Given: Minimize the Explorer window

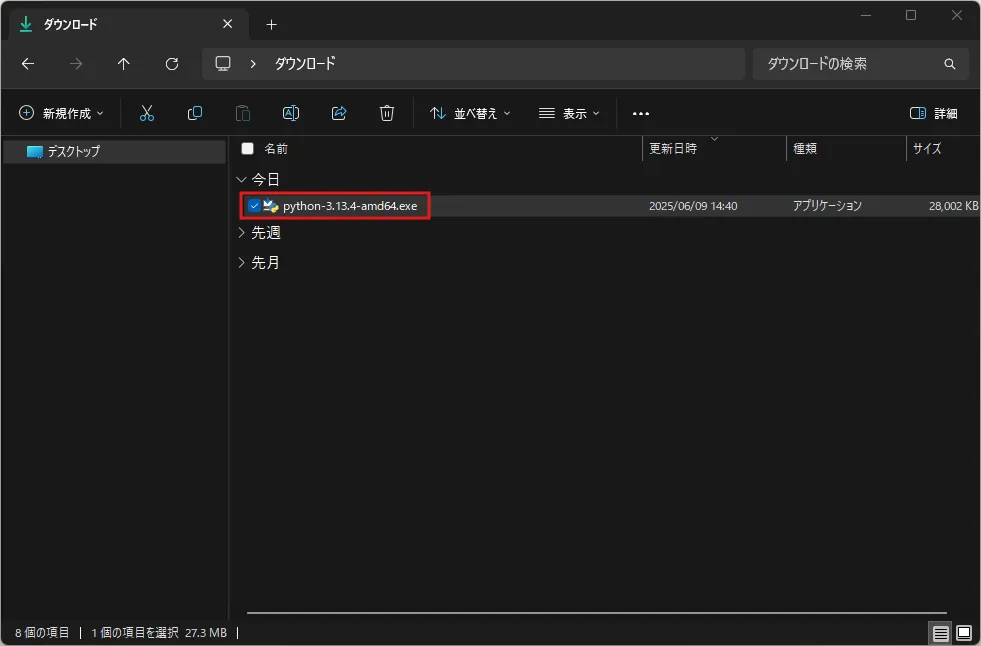Looking at the screenshot, I should coord(866,15).
